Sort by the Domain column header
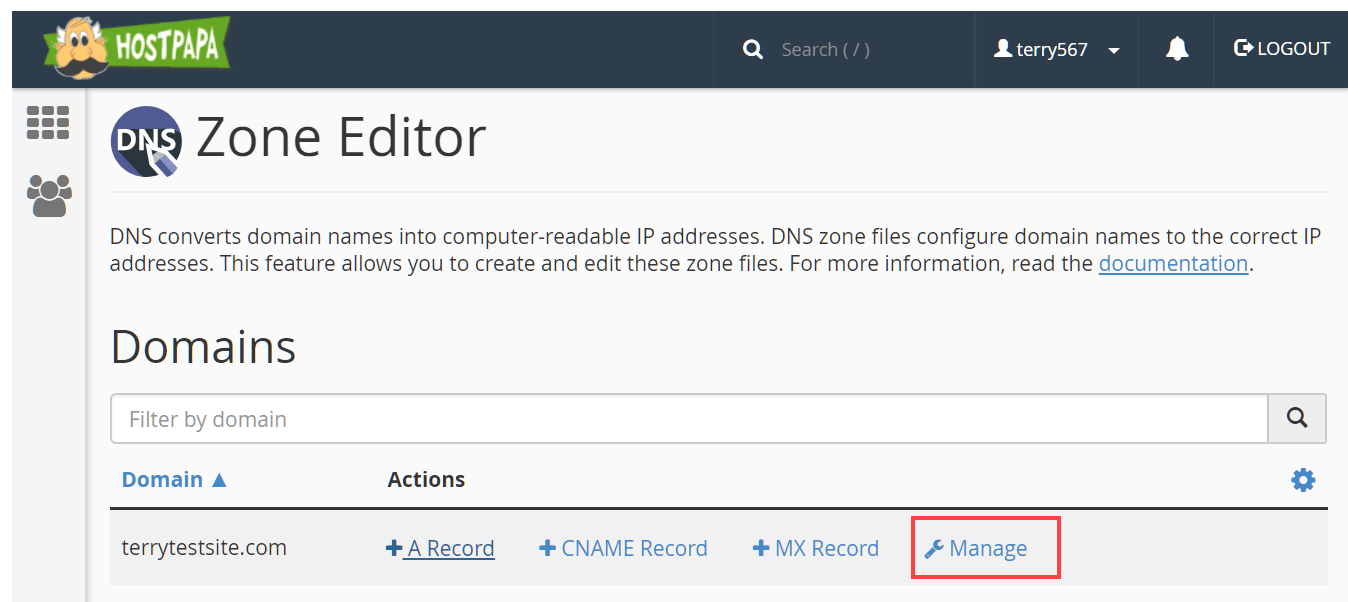1348x602 pixels. click(174, 480)
